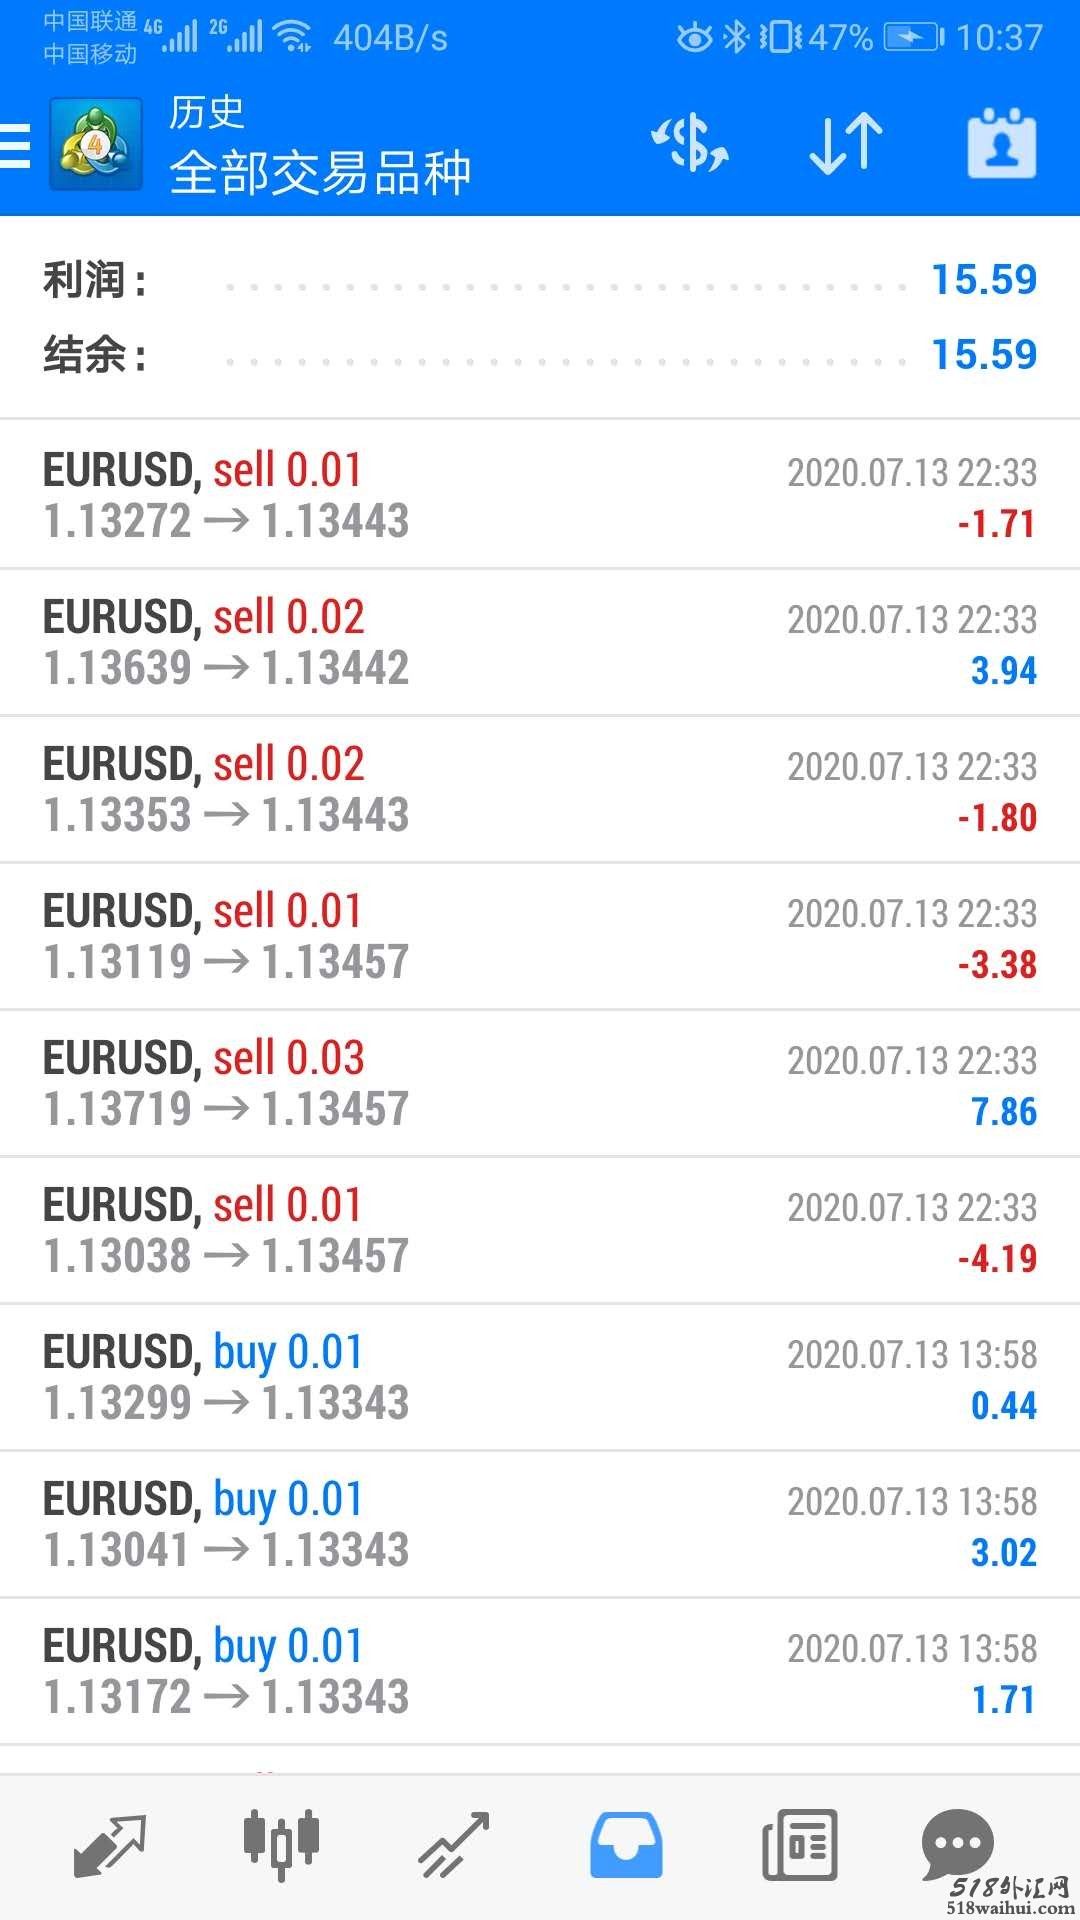Tap the MetaTrader 4 app logo
This screenshot has height=1920, width=1080.
(x=95, y=145)
